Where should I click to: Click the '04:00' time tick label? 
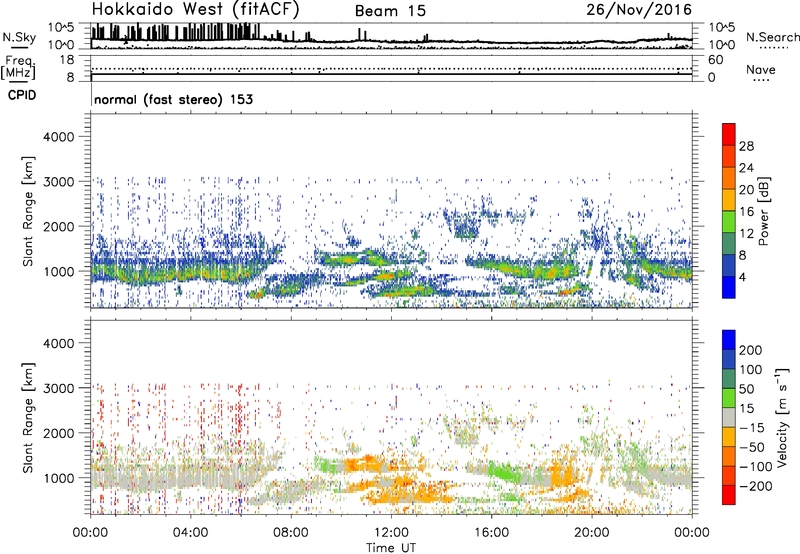tap(191, 533)
